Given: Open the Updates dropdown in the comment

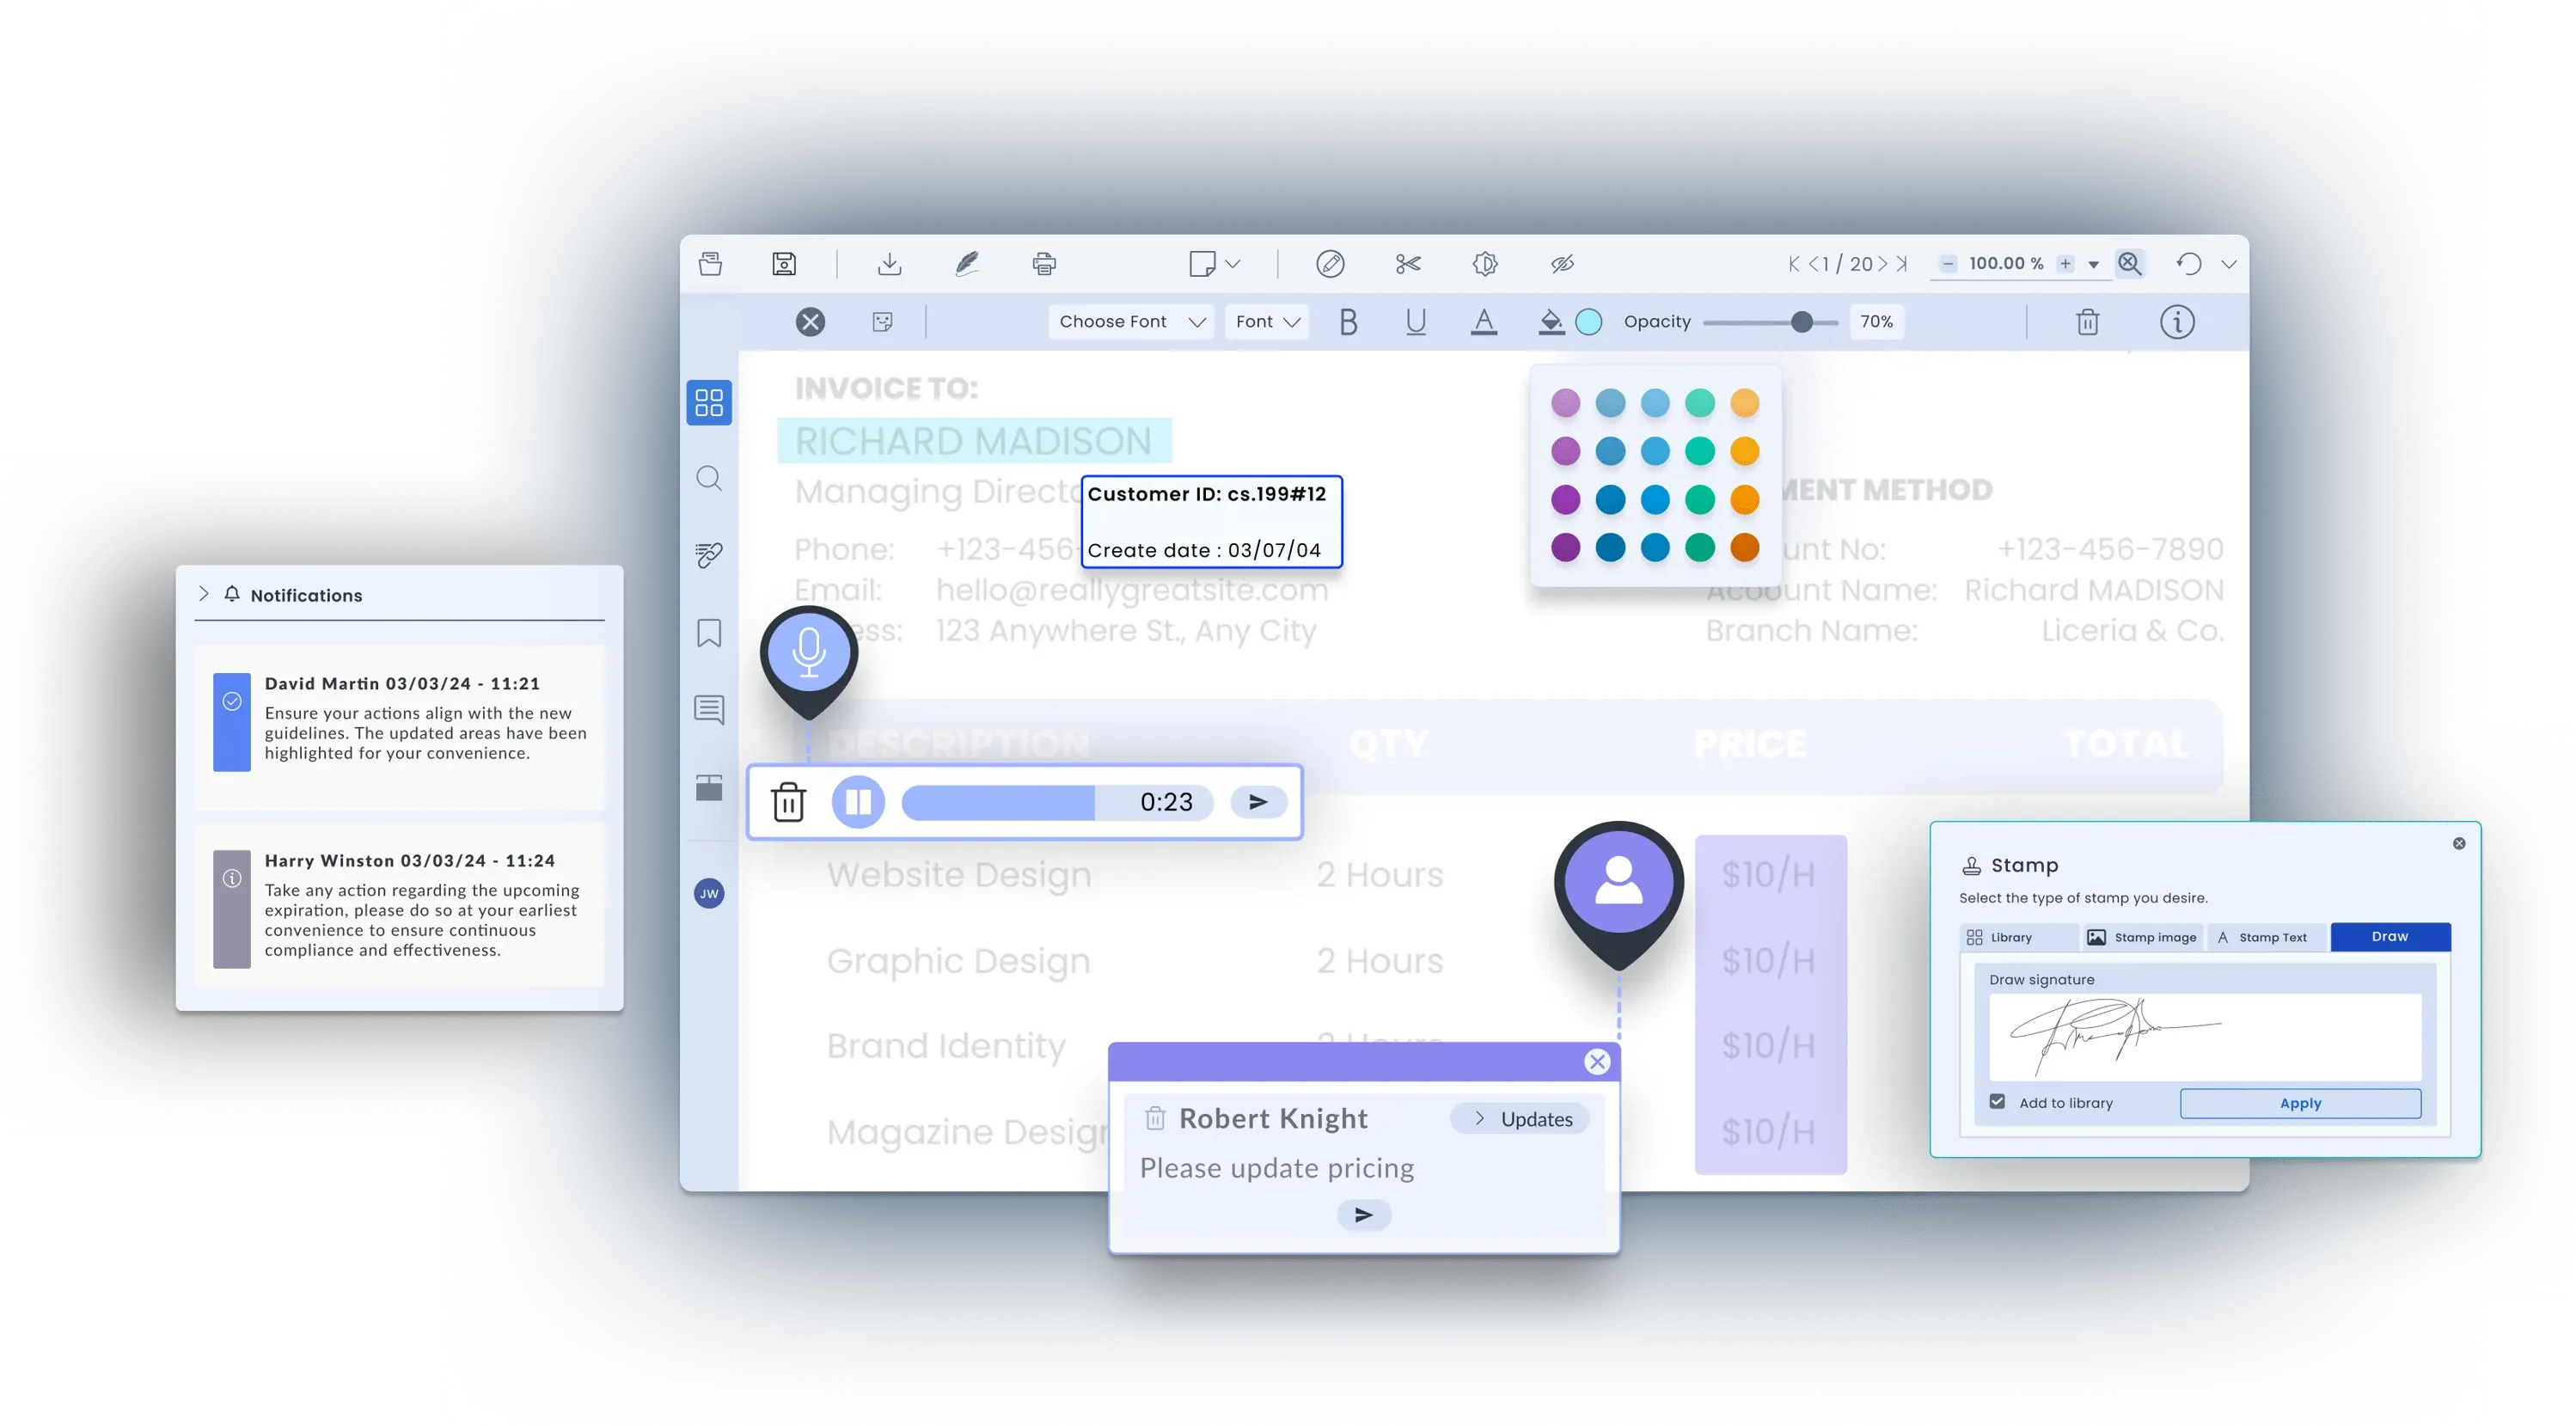Looking at the screenshot, I should [1520, 1119].
